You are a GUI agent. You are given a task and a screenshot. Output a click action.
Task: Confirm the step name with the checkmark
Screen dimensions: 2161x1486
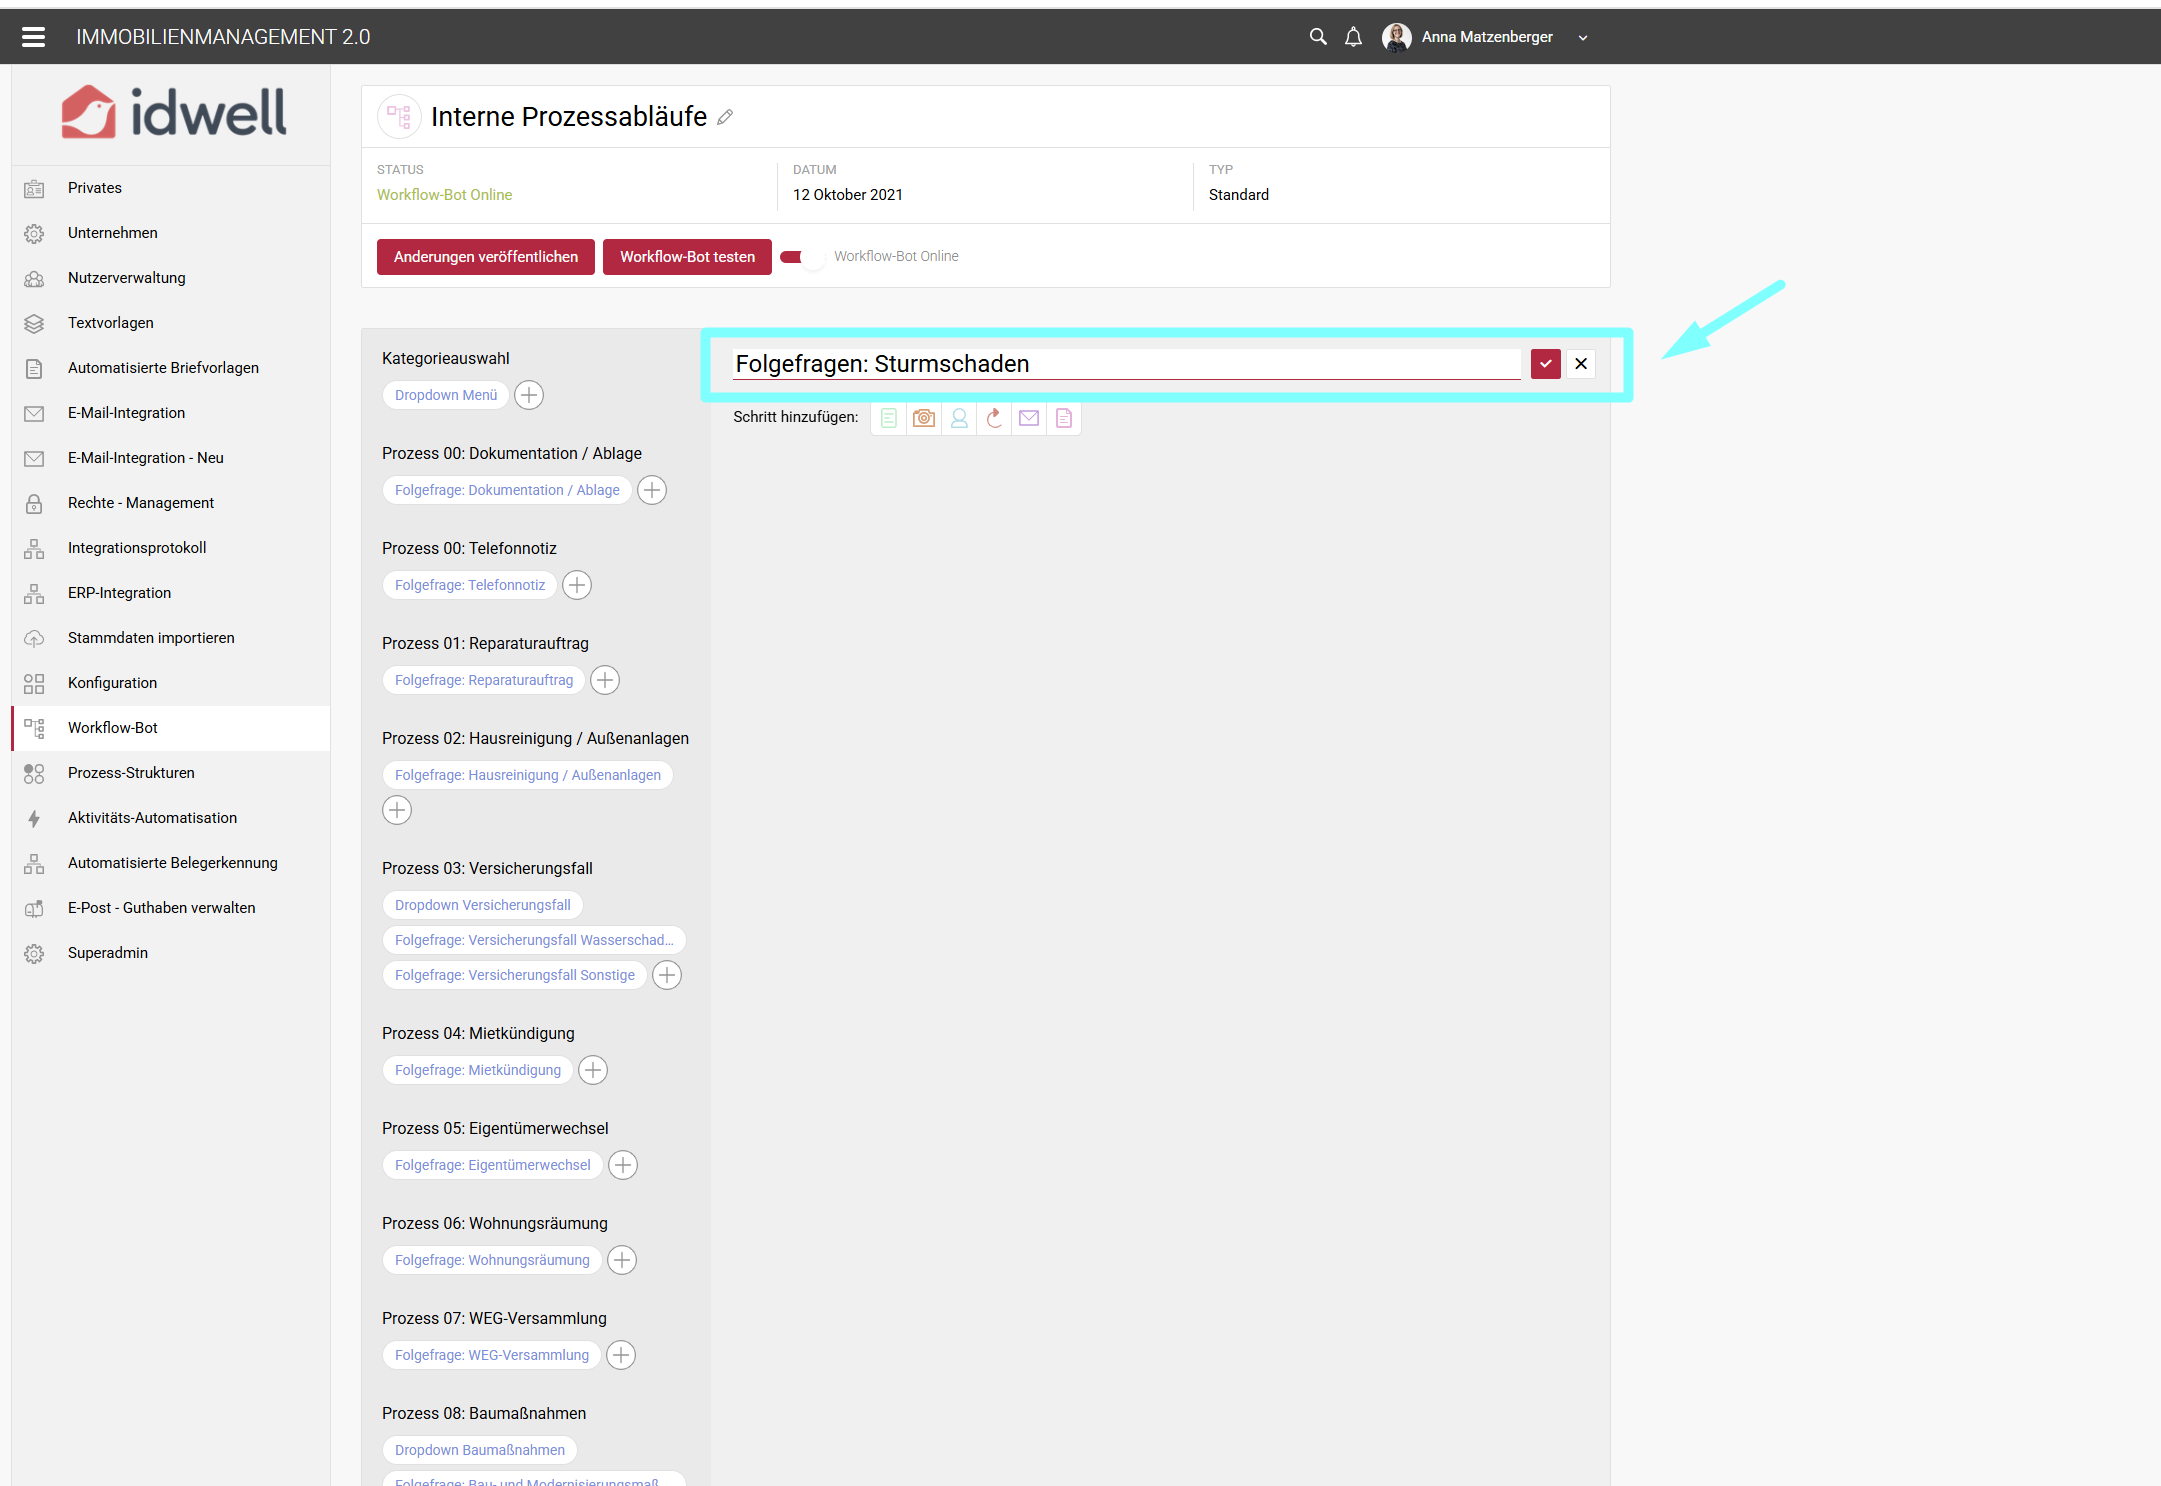click(1545, 364)
